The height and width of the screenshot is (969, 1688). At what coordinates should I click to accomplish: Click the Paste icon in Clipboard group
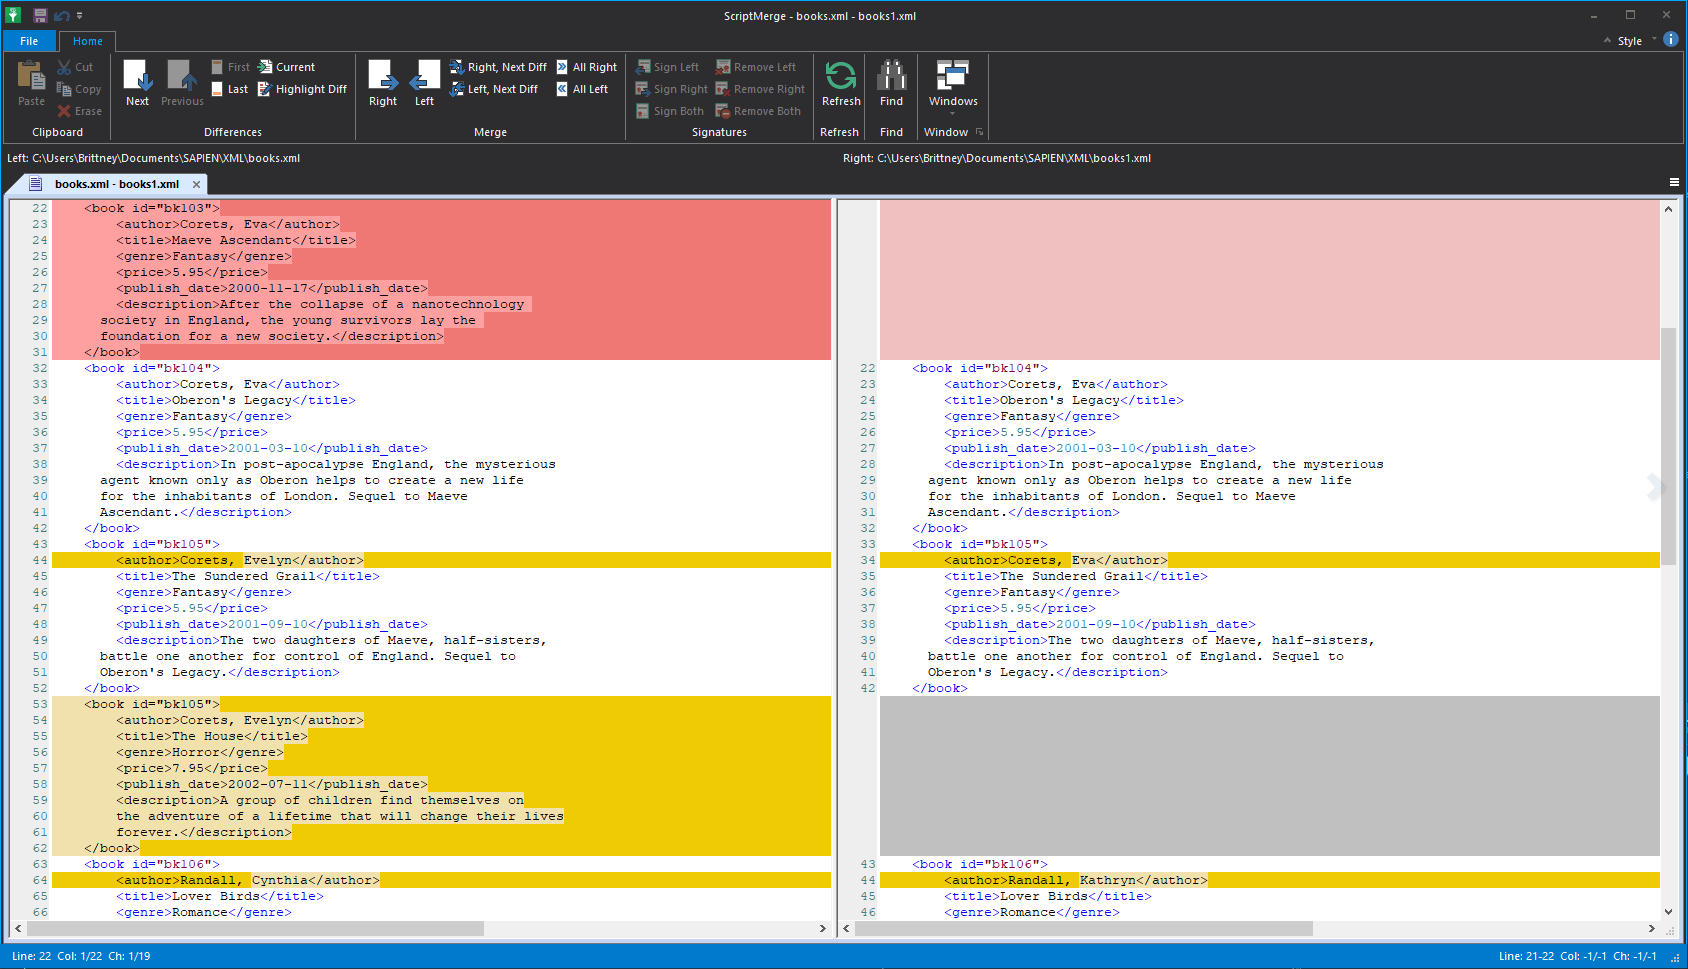[31, 76]
